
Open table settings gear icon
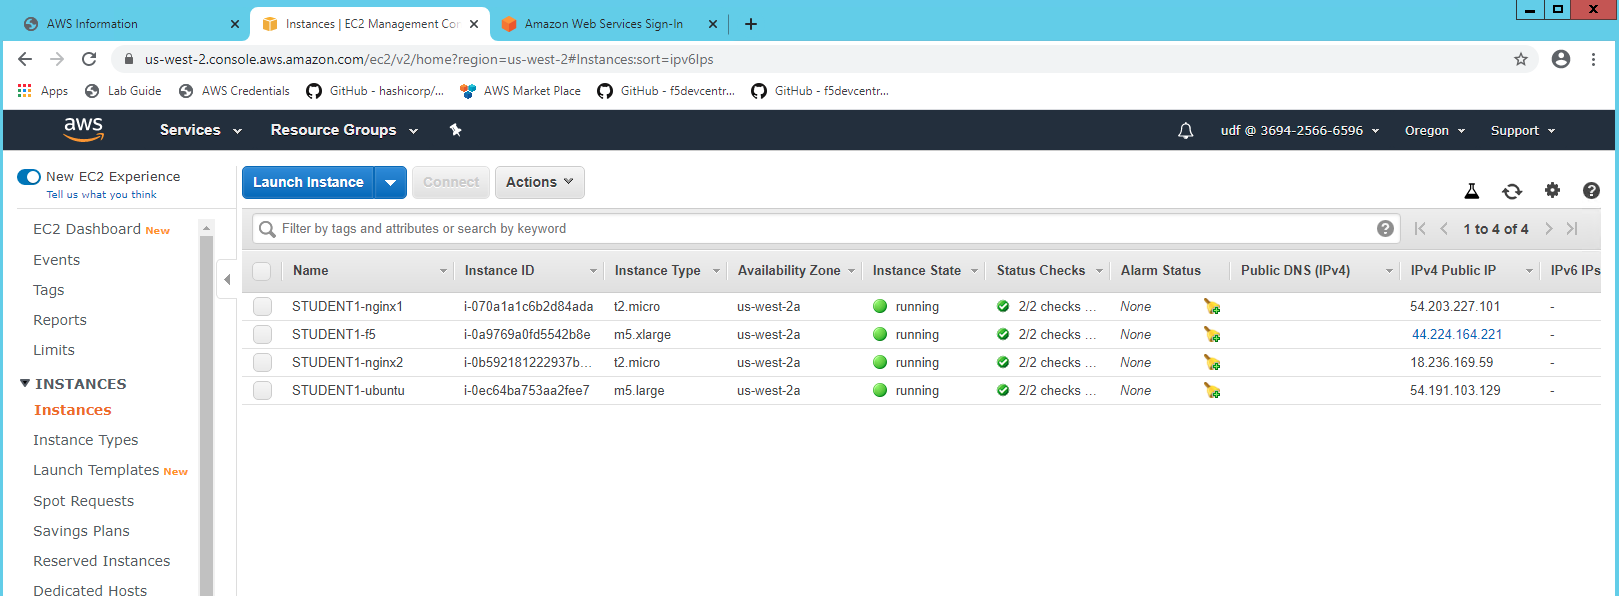tap(1552, 190)
